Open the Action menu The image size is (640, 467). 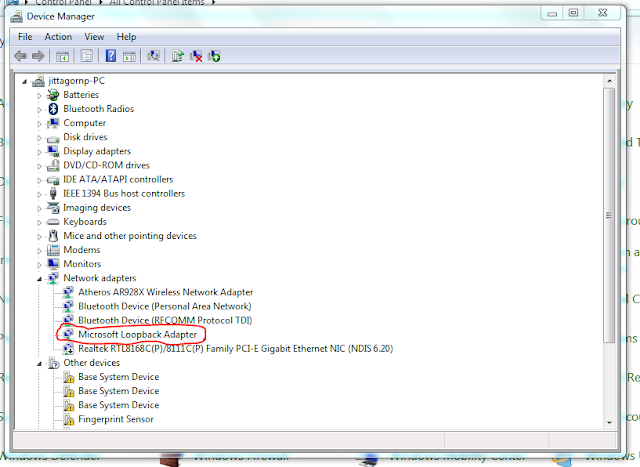(58, 37)
